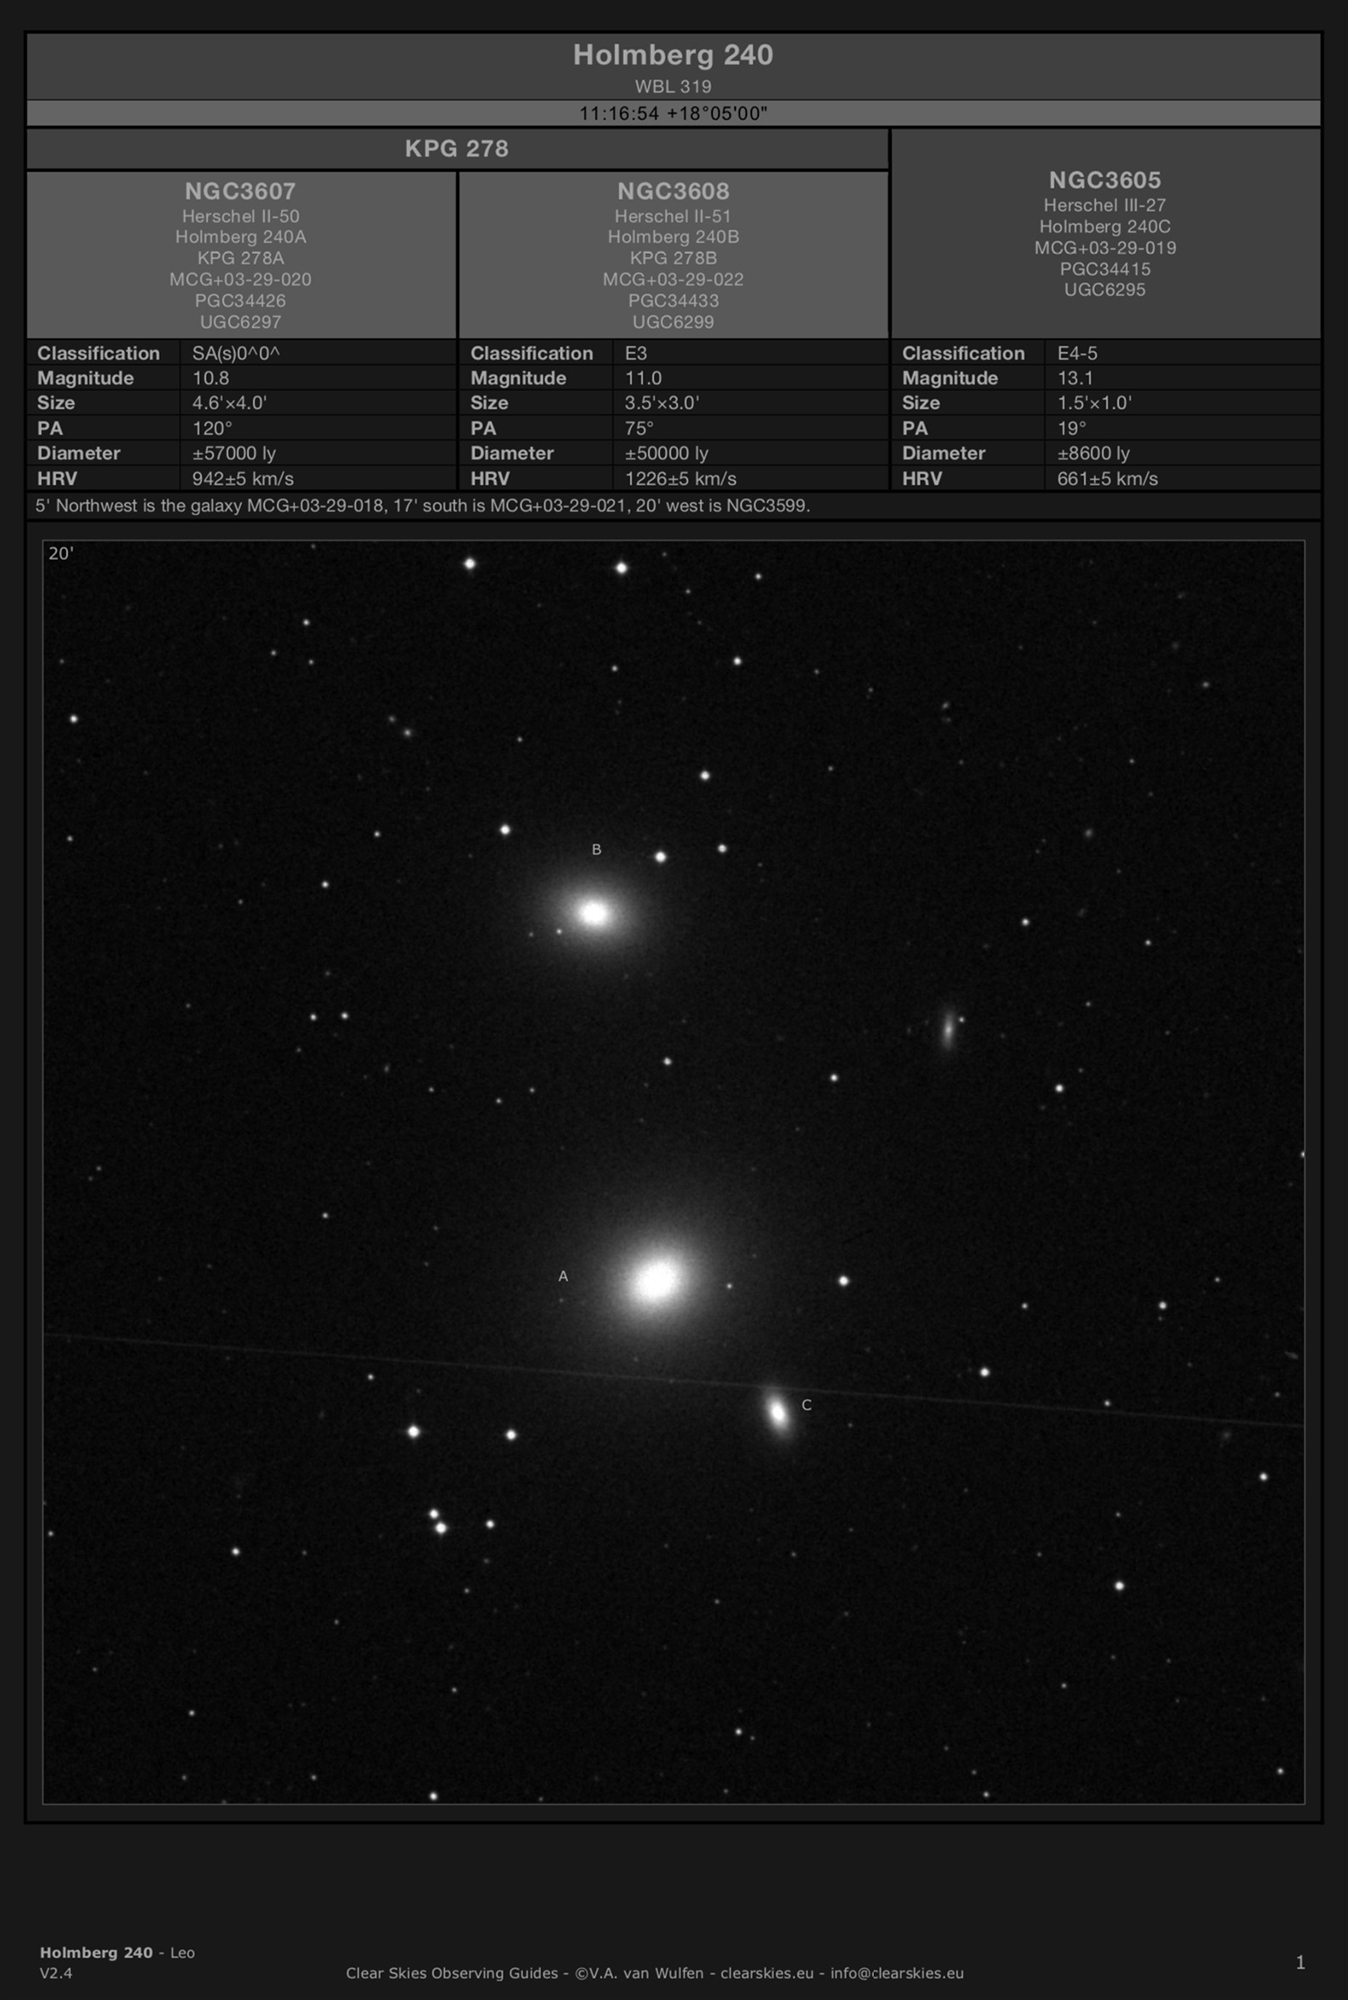Select HRV value 661±5 km/s
This screenshot has width=1348, height=2000.
(1108, 478)
